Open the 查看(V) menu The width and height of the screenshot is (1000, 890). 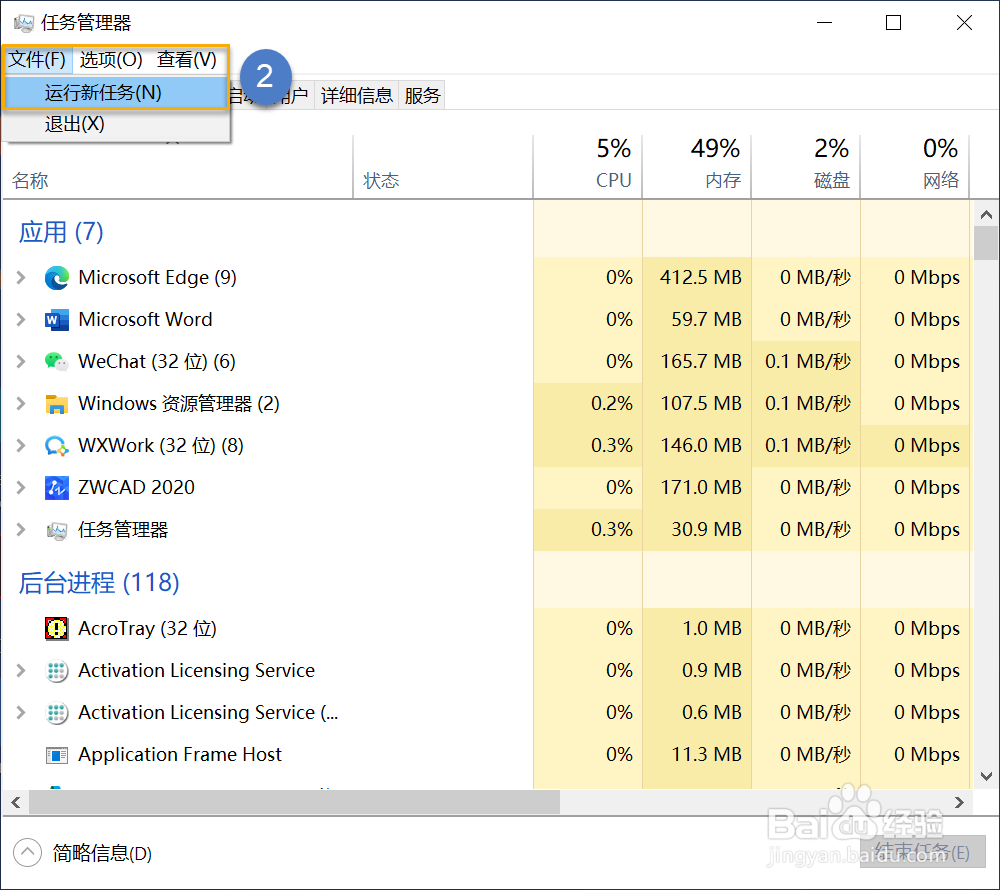click(x=187, y=60)
